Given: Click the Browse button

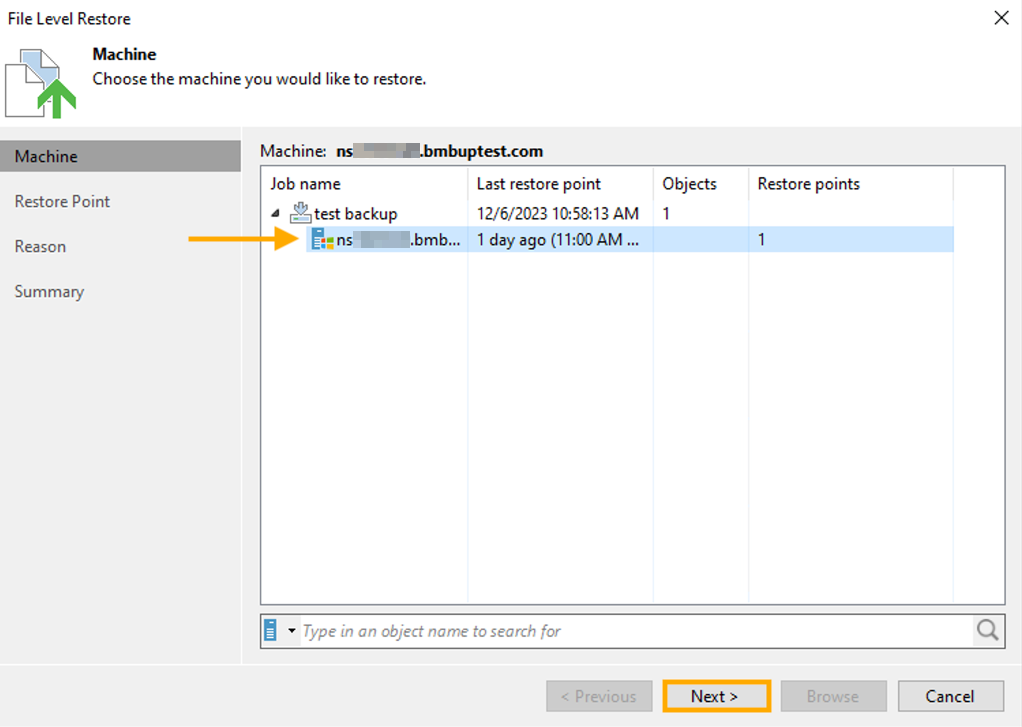Looking at the screenshot, I should pos(832,696).
